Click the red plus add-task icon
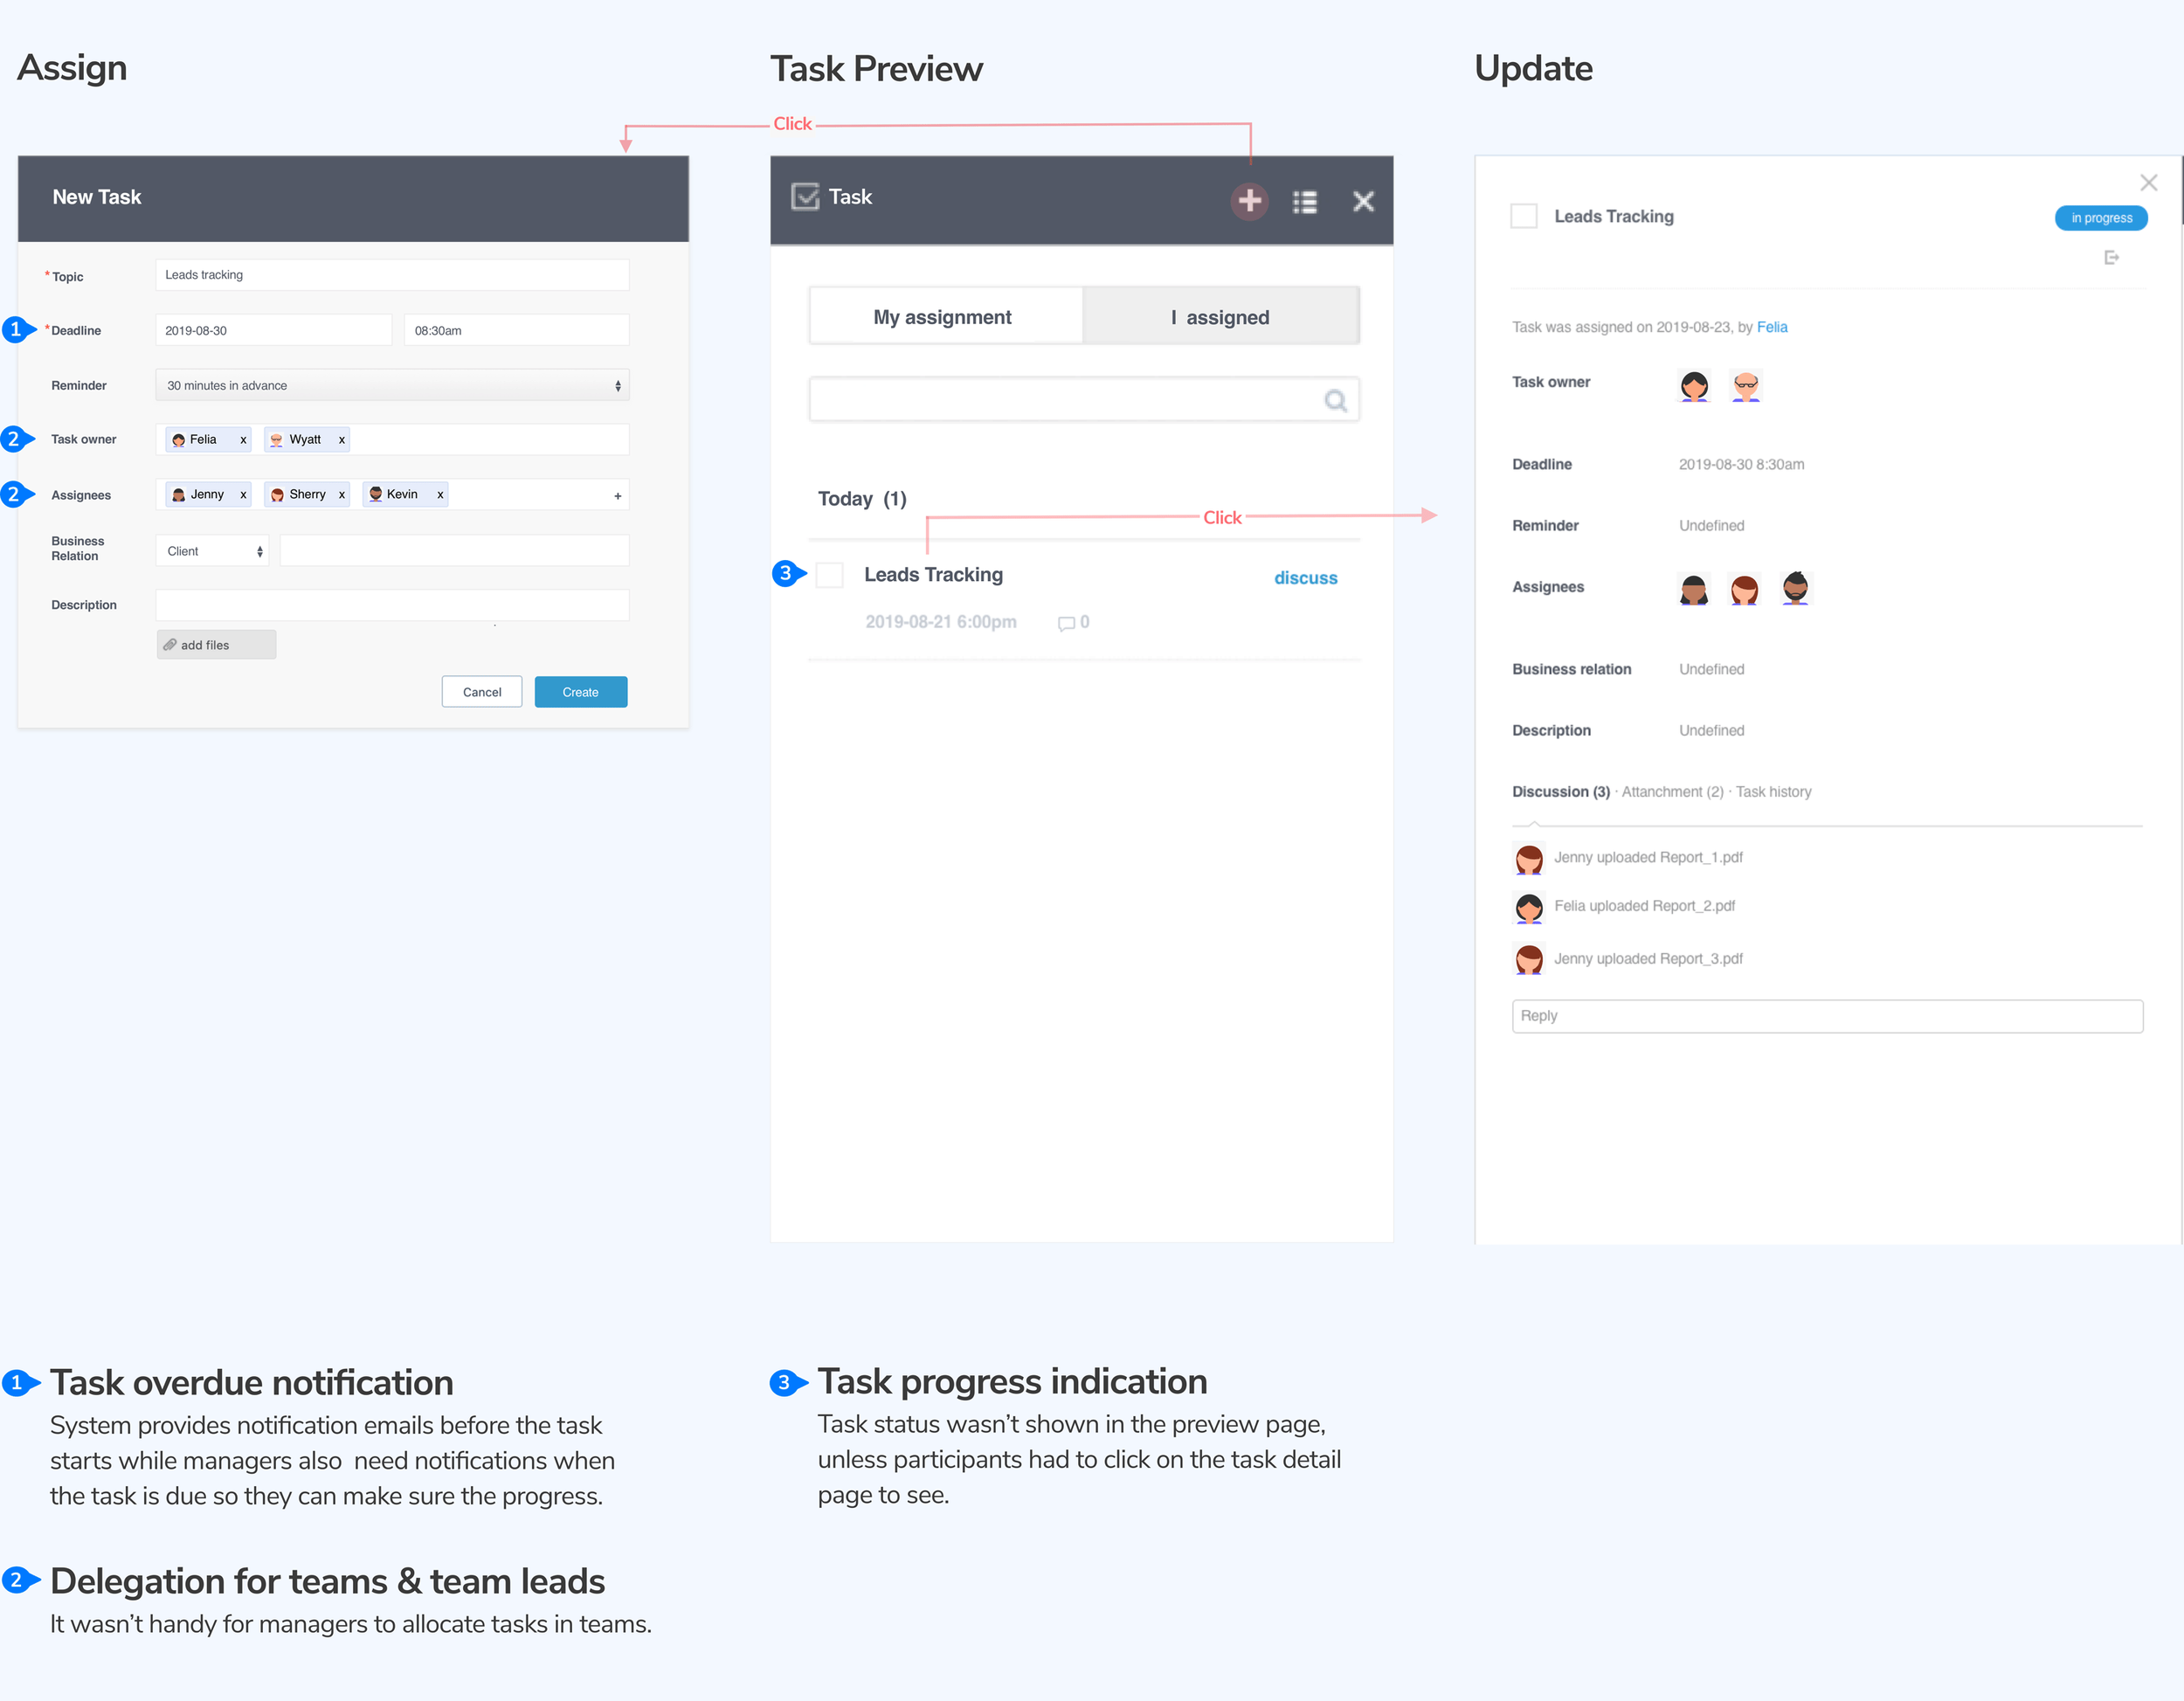The image size is (2184, 1701). click(1249, 201)
